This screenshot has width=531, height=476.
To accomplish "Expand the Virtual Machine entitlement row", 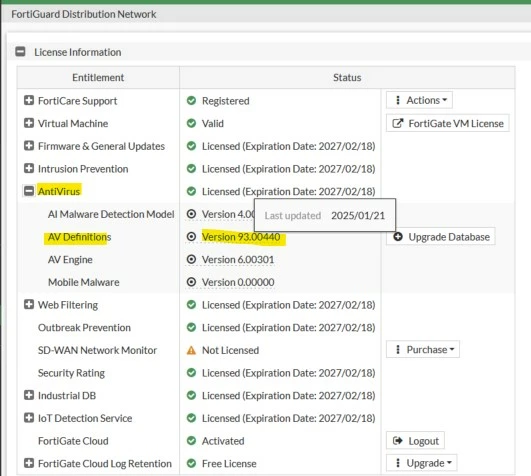I will point(29,123).
